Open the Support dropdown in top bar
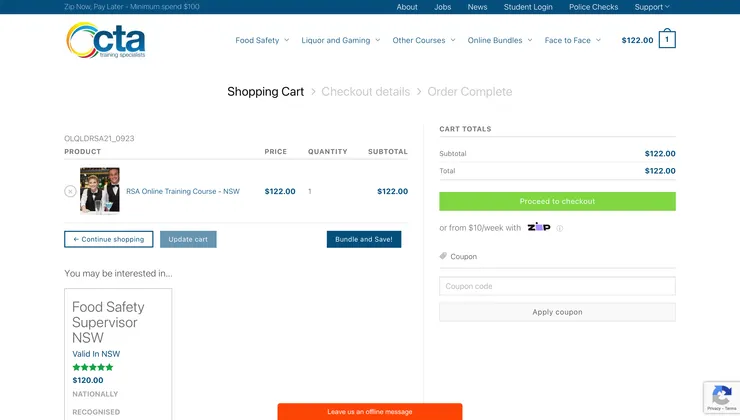 pos(652,7)
